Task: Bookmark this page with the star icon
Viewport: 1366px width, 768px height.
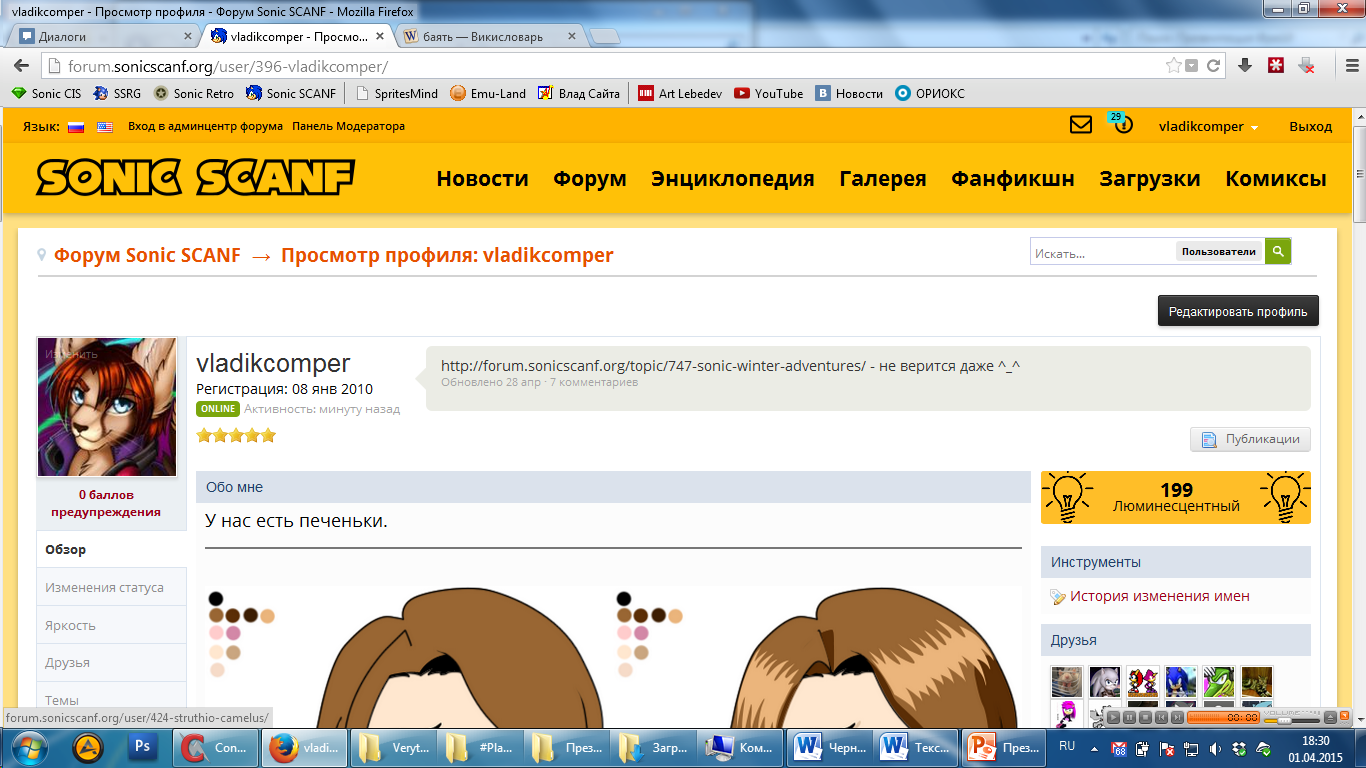Action: pyautogui.click(x=1173, y=66)
